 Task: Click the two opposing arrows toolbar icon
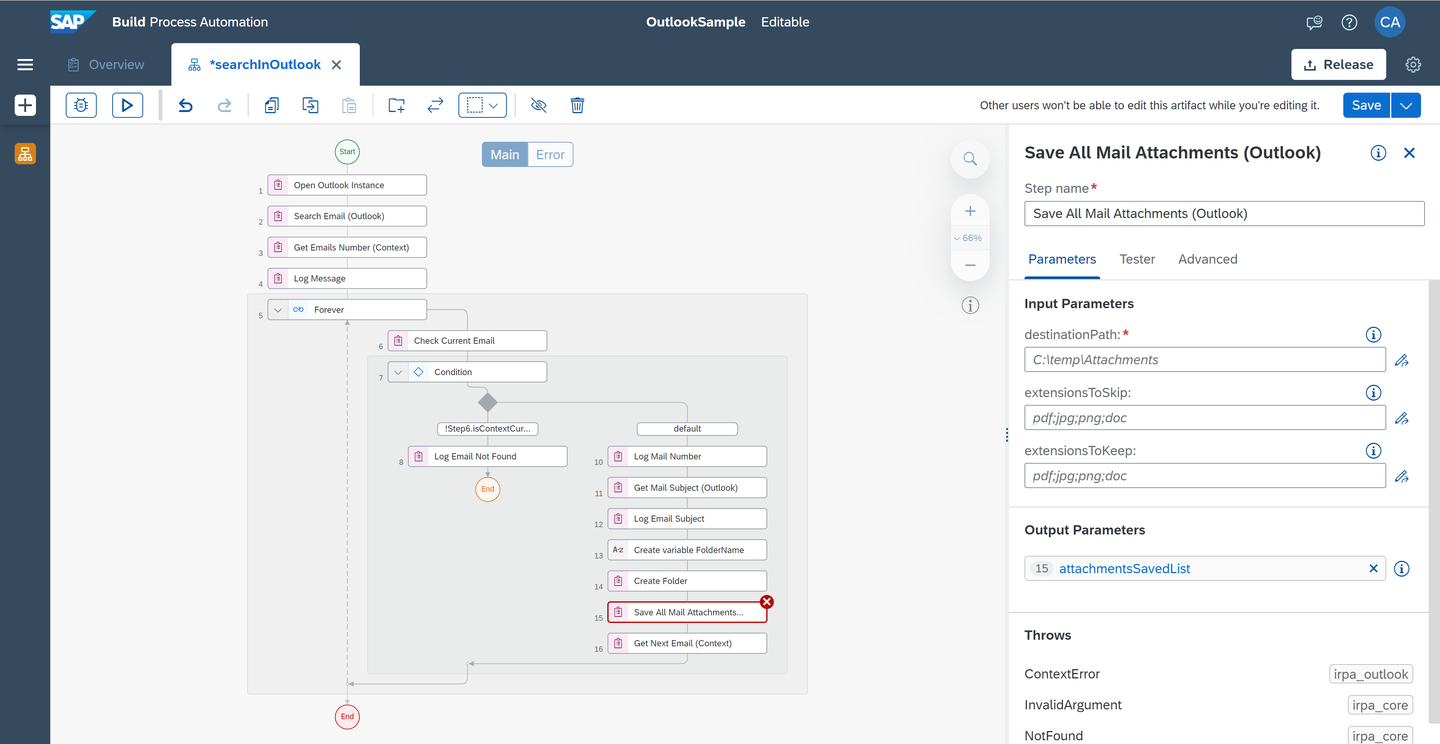tap(435, 105)
